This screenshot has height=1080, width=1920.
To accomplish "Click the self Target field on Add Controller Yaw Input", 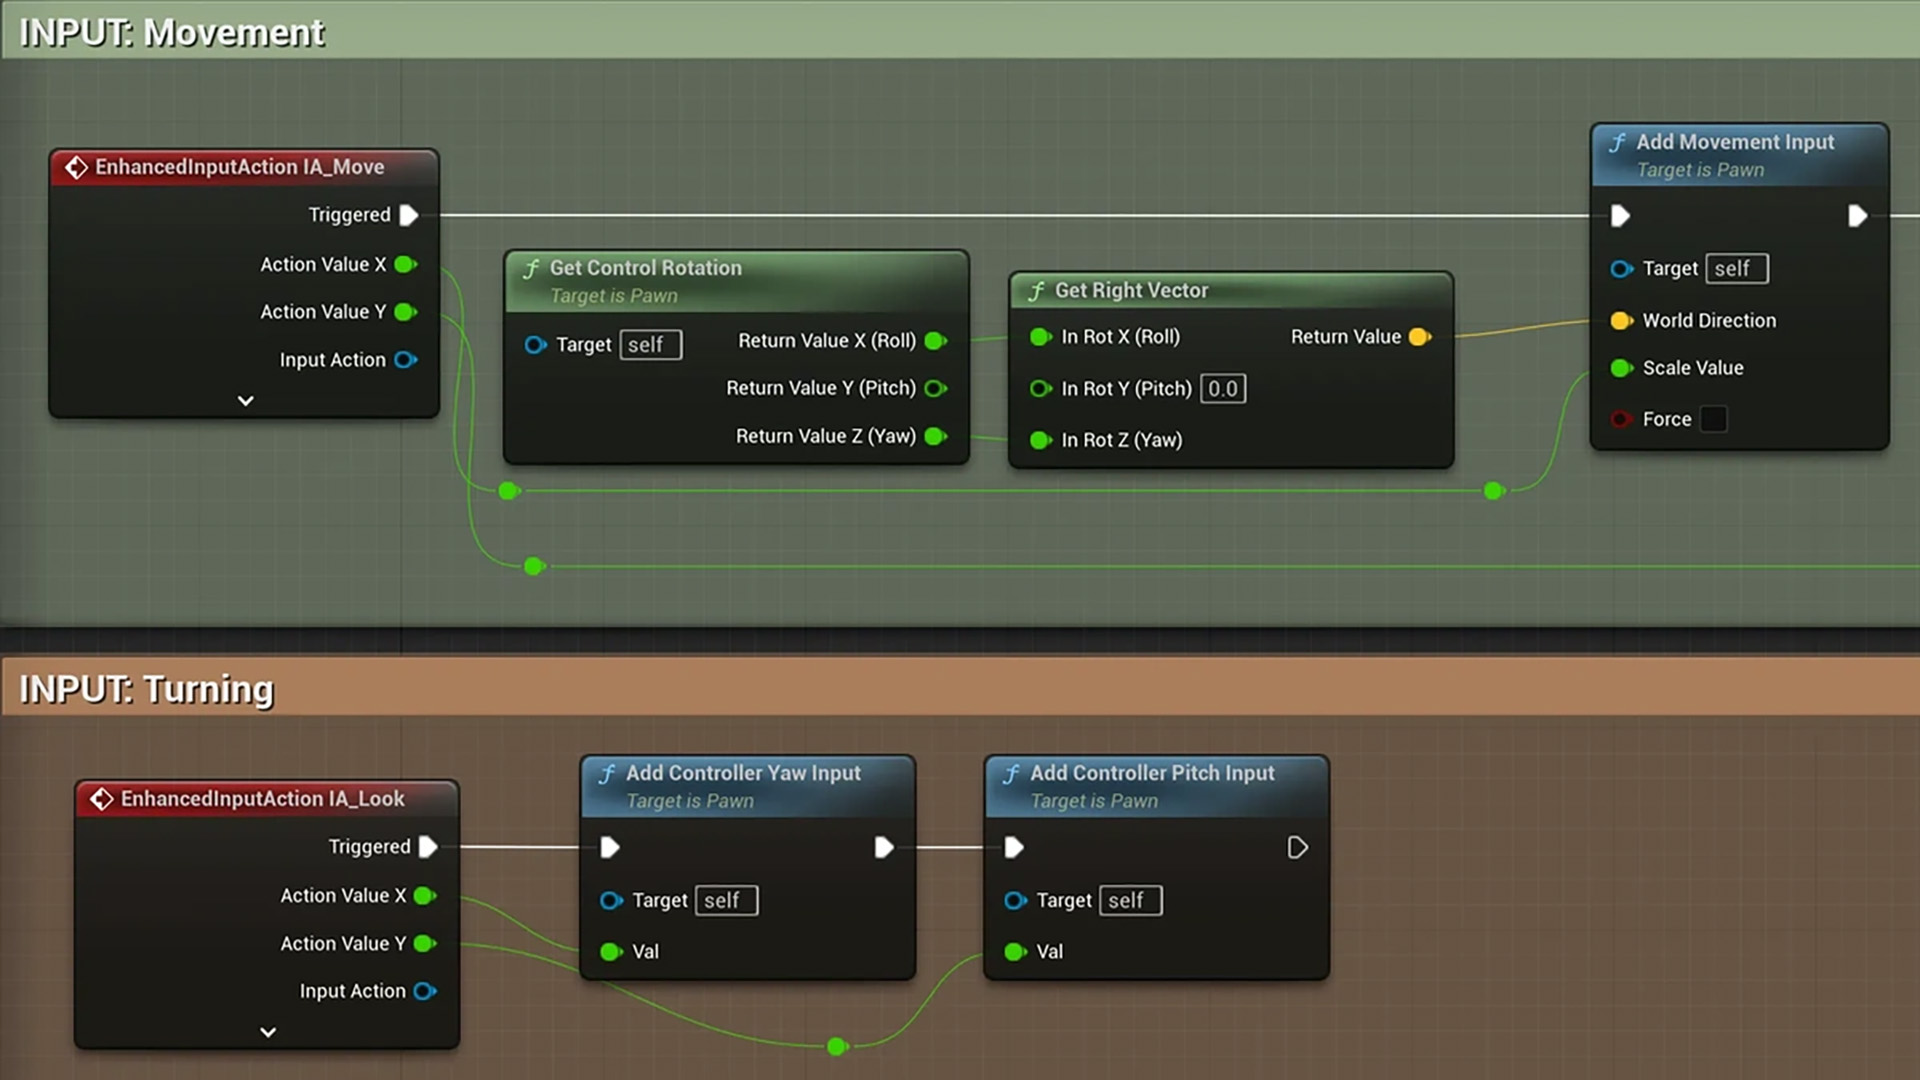I will (x=726, y=900).
